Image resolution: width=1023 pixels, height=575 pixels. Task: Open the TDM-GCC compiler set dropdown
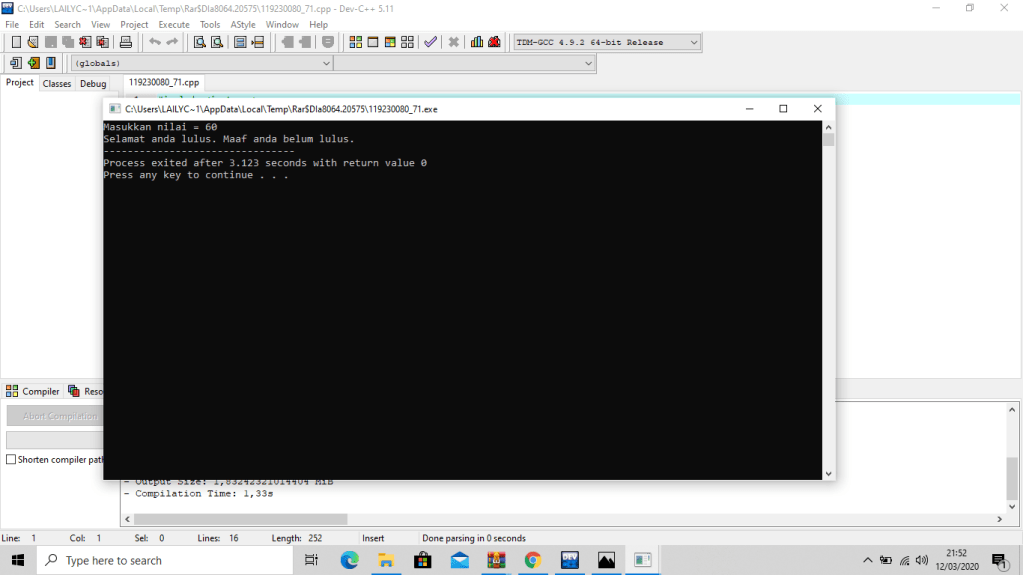(x=606, y=42)
